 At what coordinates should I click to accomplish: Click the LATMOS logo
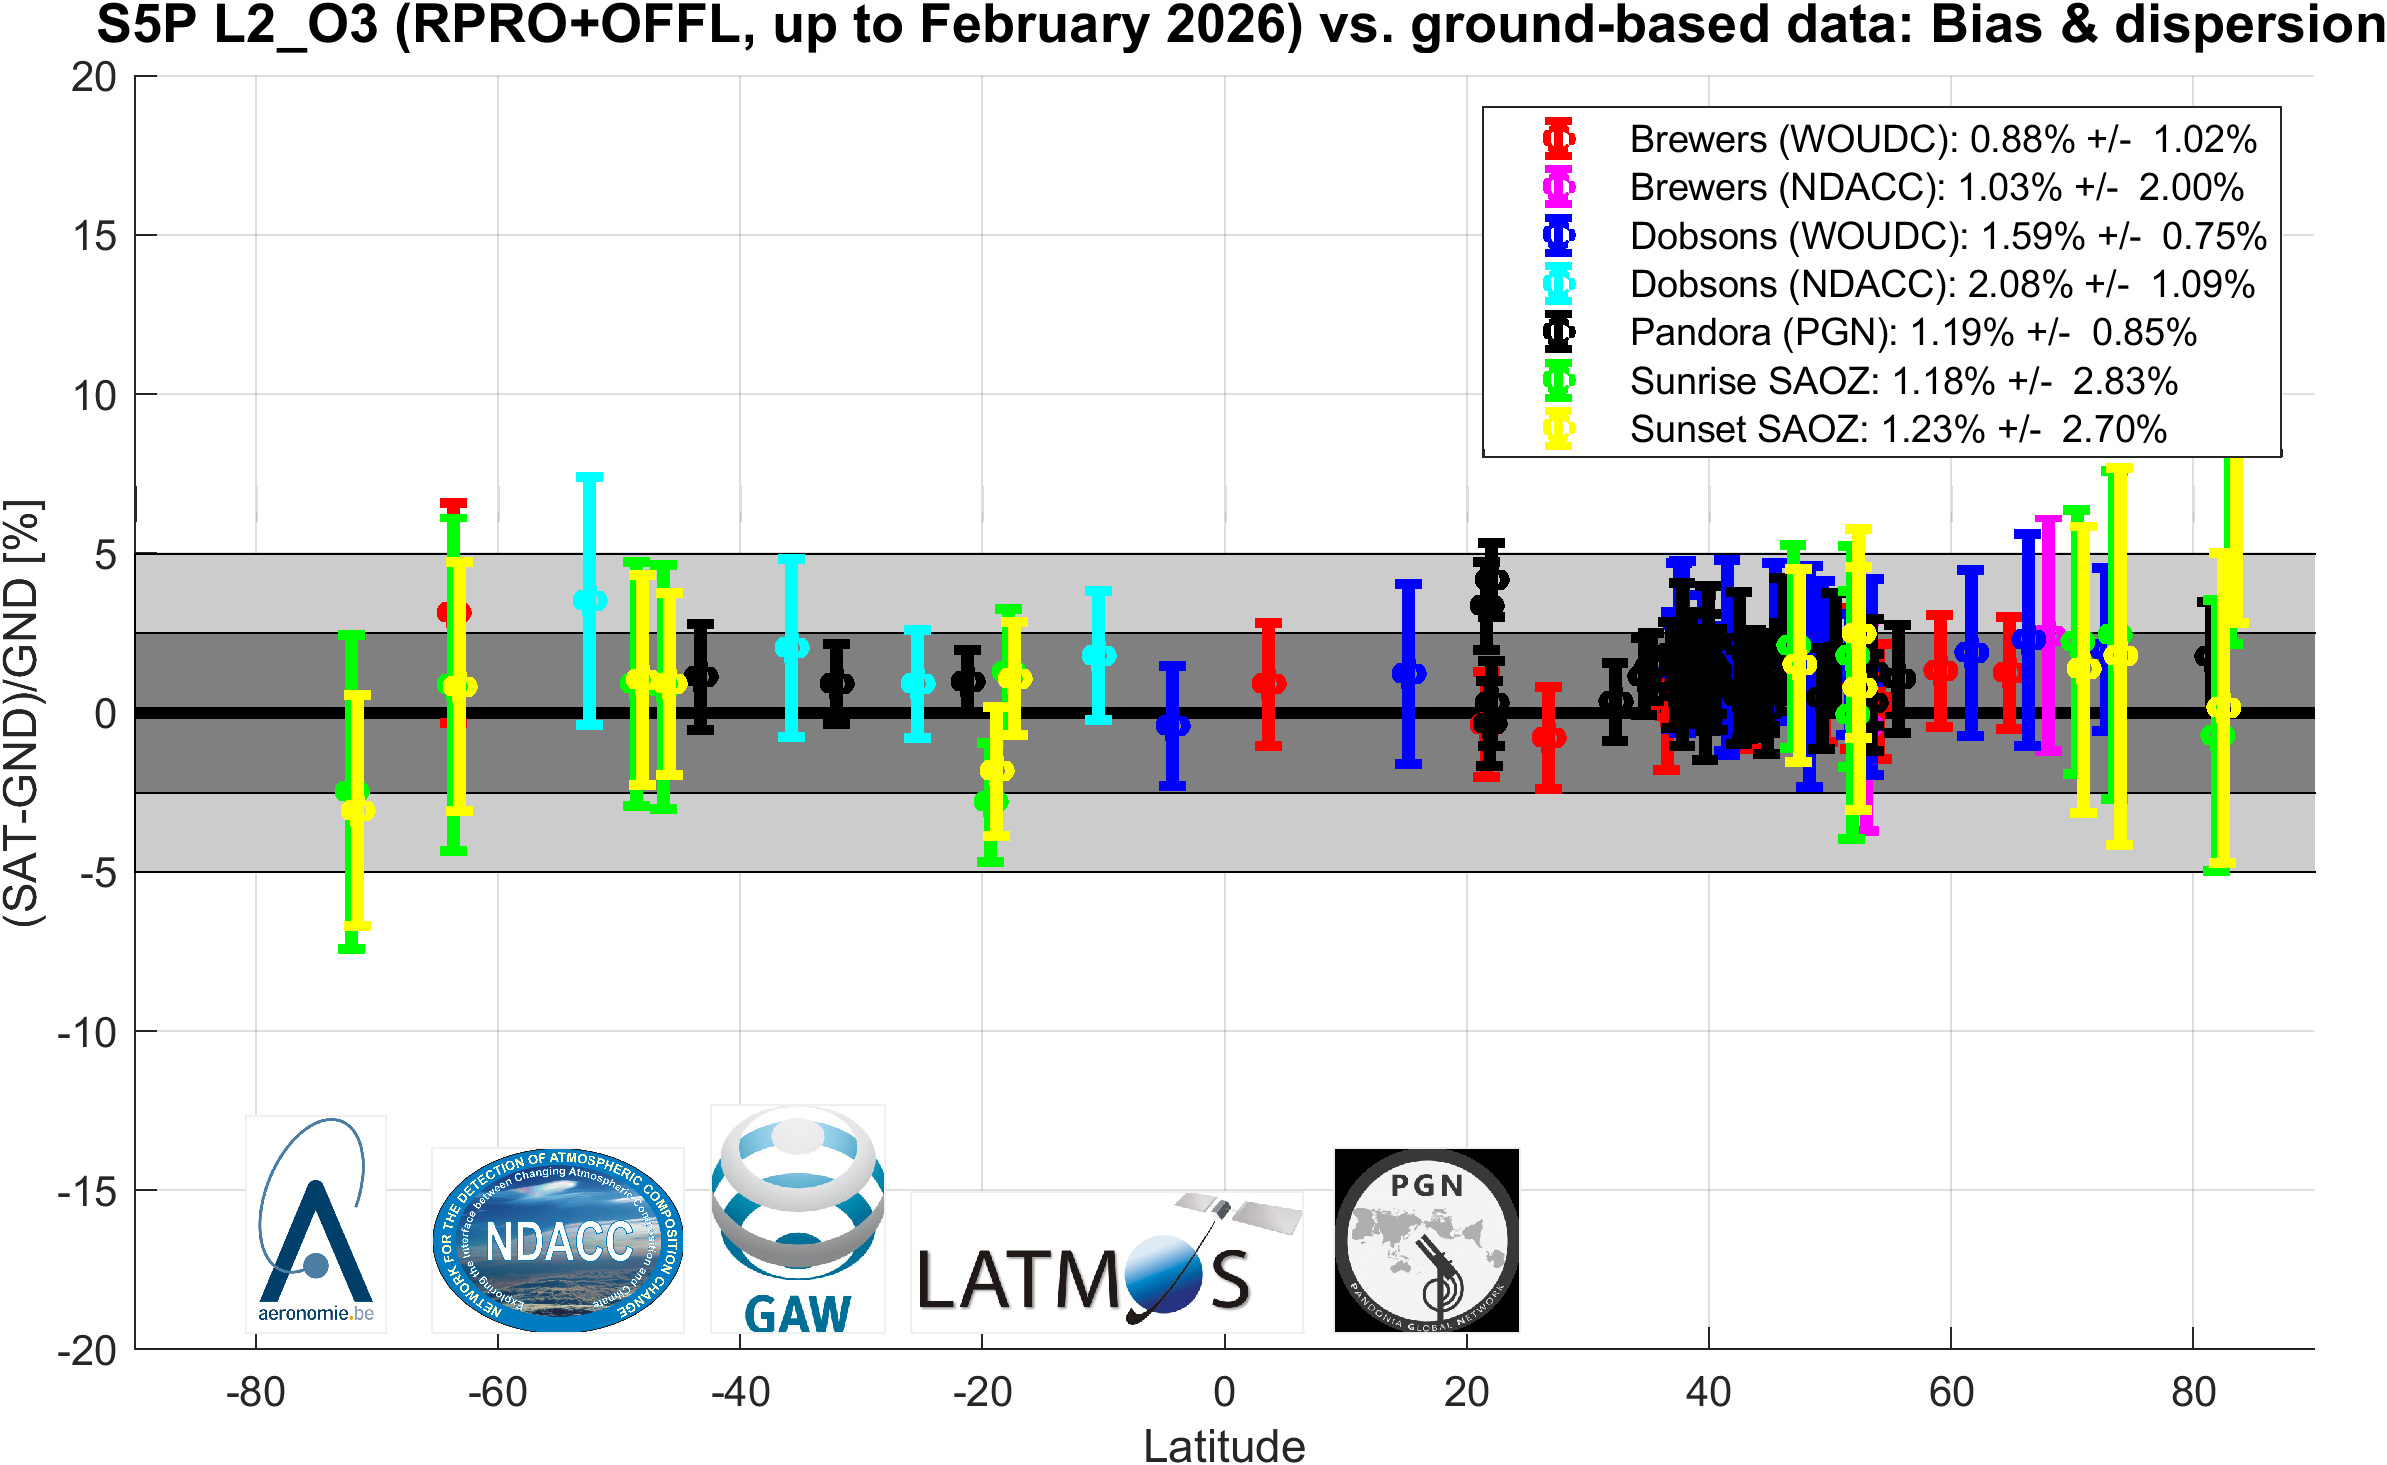tap(1107, 1261)
